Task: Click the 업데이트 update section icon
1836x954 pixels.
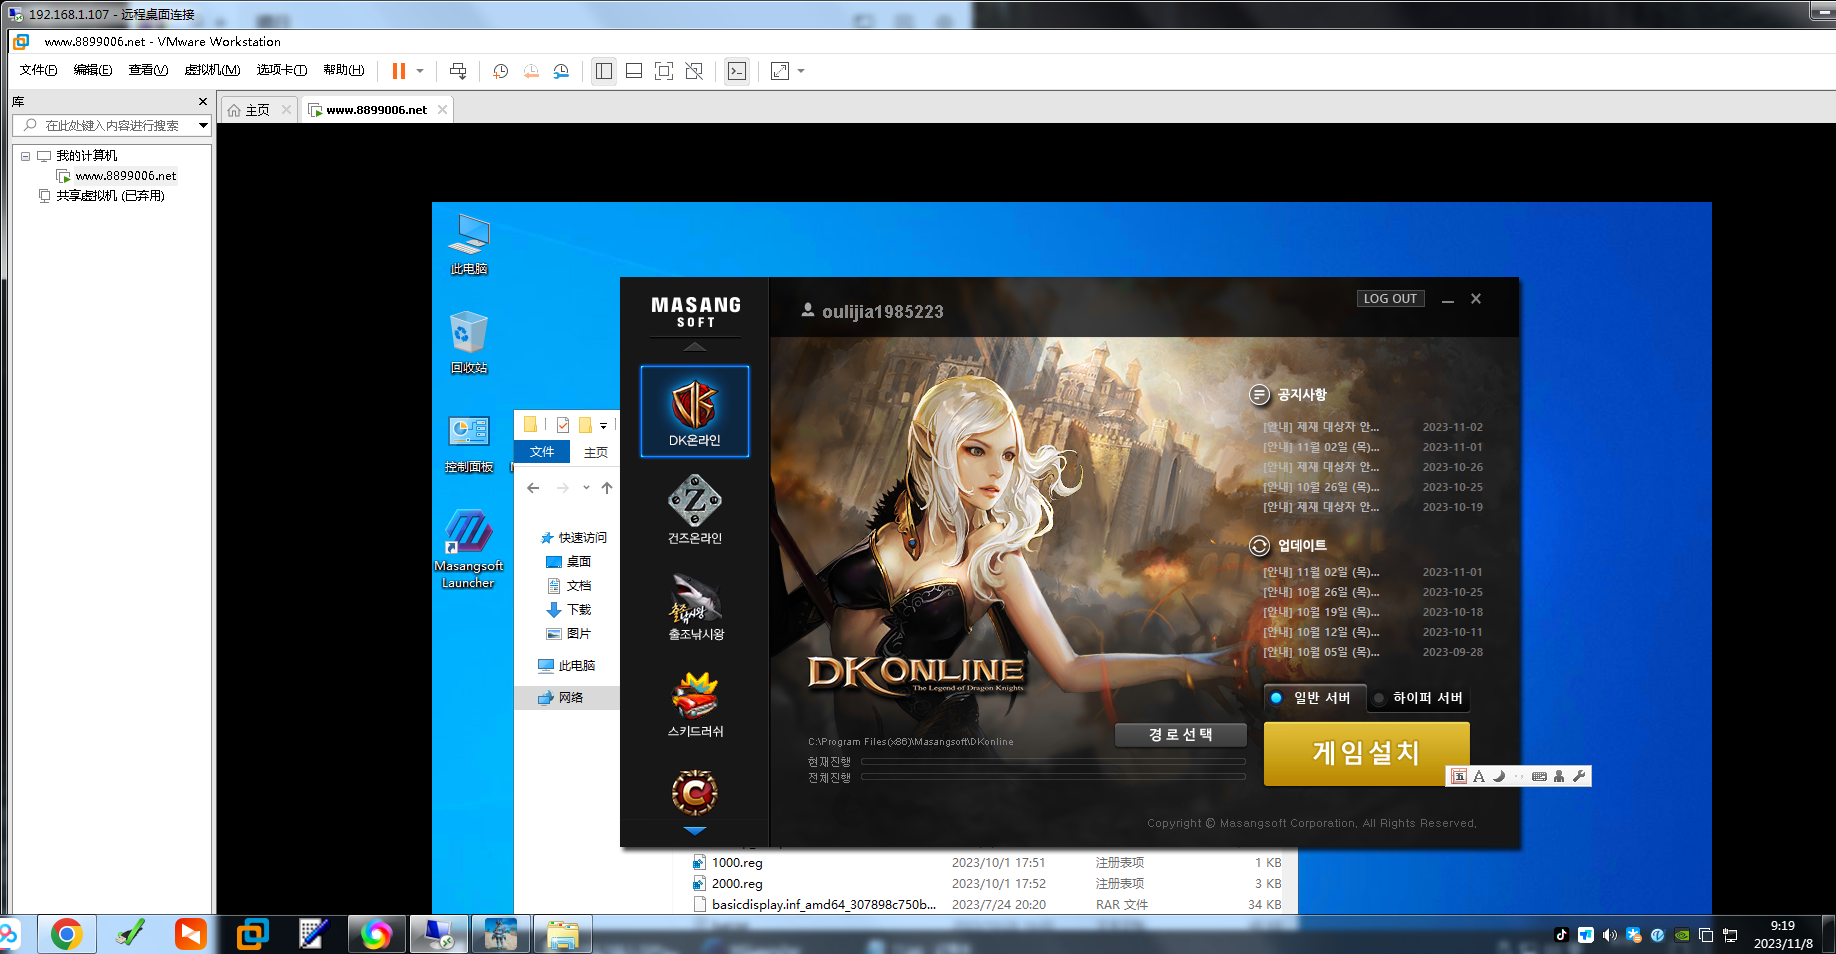Action: [1260, 546]
